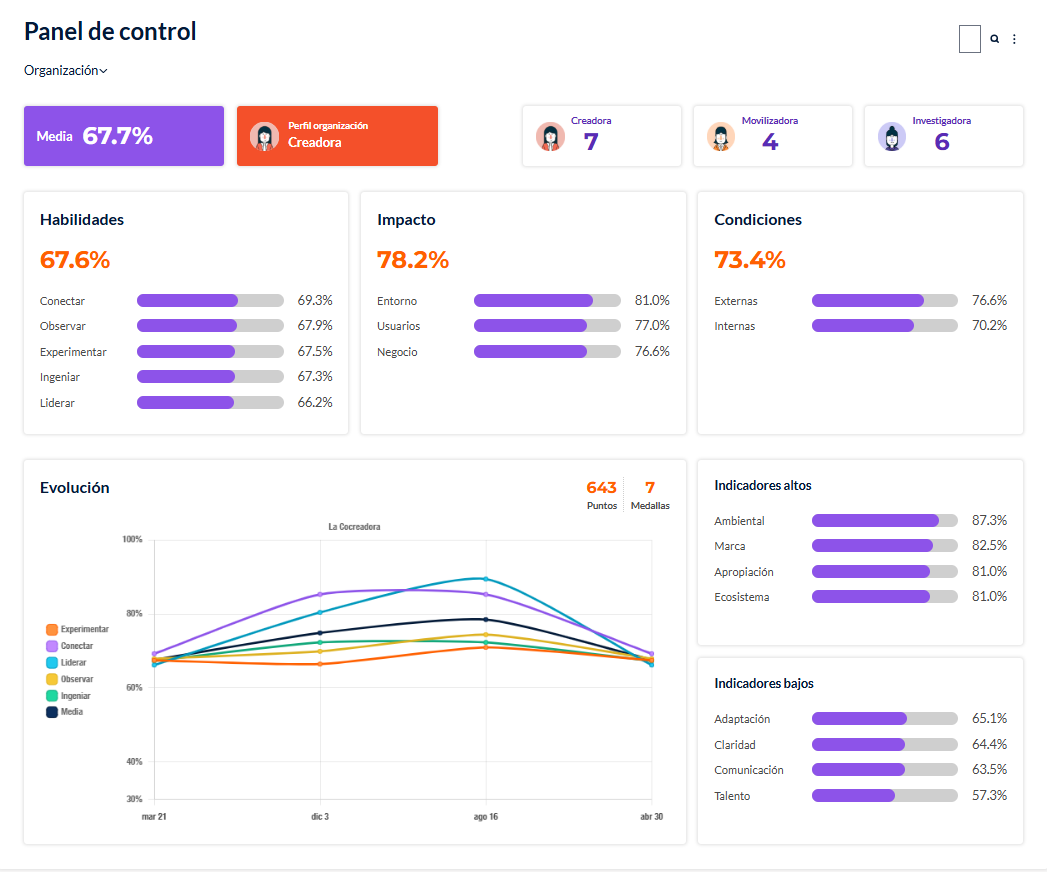1047x872 pixels.
Task: Click the empty square box near search
Action: pyautogui.click(x=970, y=39)
